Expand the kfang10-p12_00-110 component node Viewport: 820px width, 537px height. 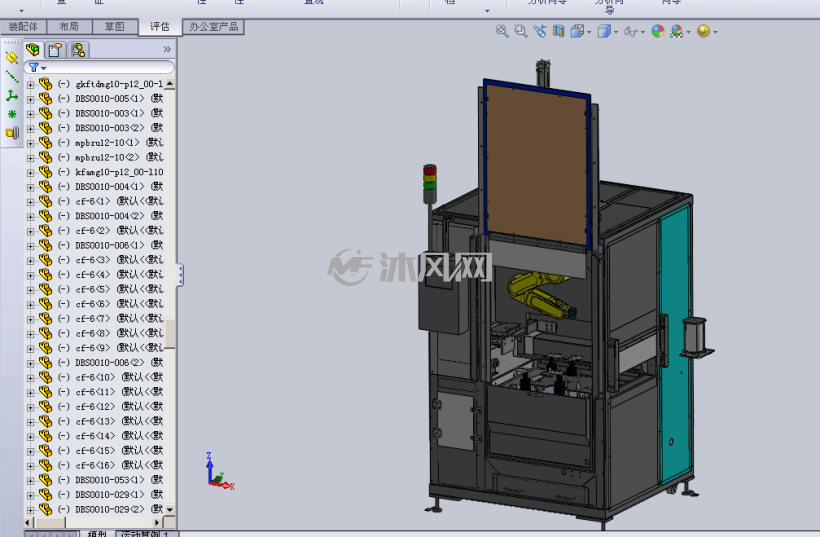pos(30,173)
